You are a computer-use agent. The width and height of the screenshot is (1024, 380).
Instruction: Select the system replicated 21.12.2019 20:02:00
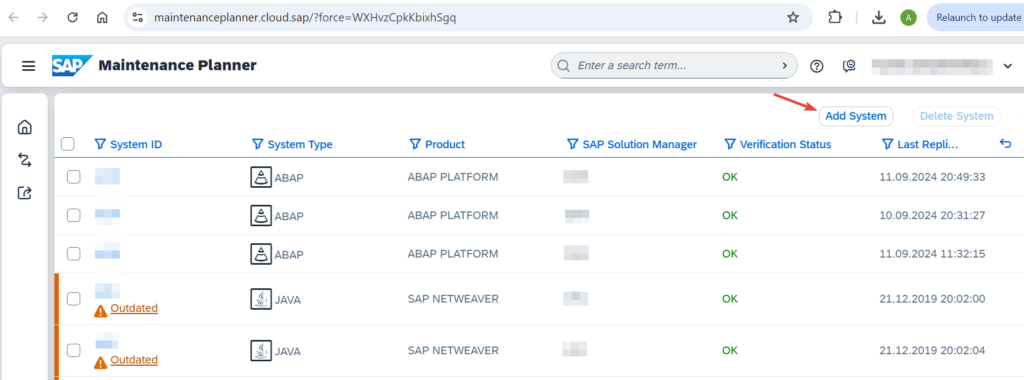click(x=74, y=298)
